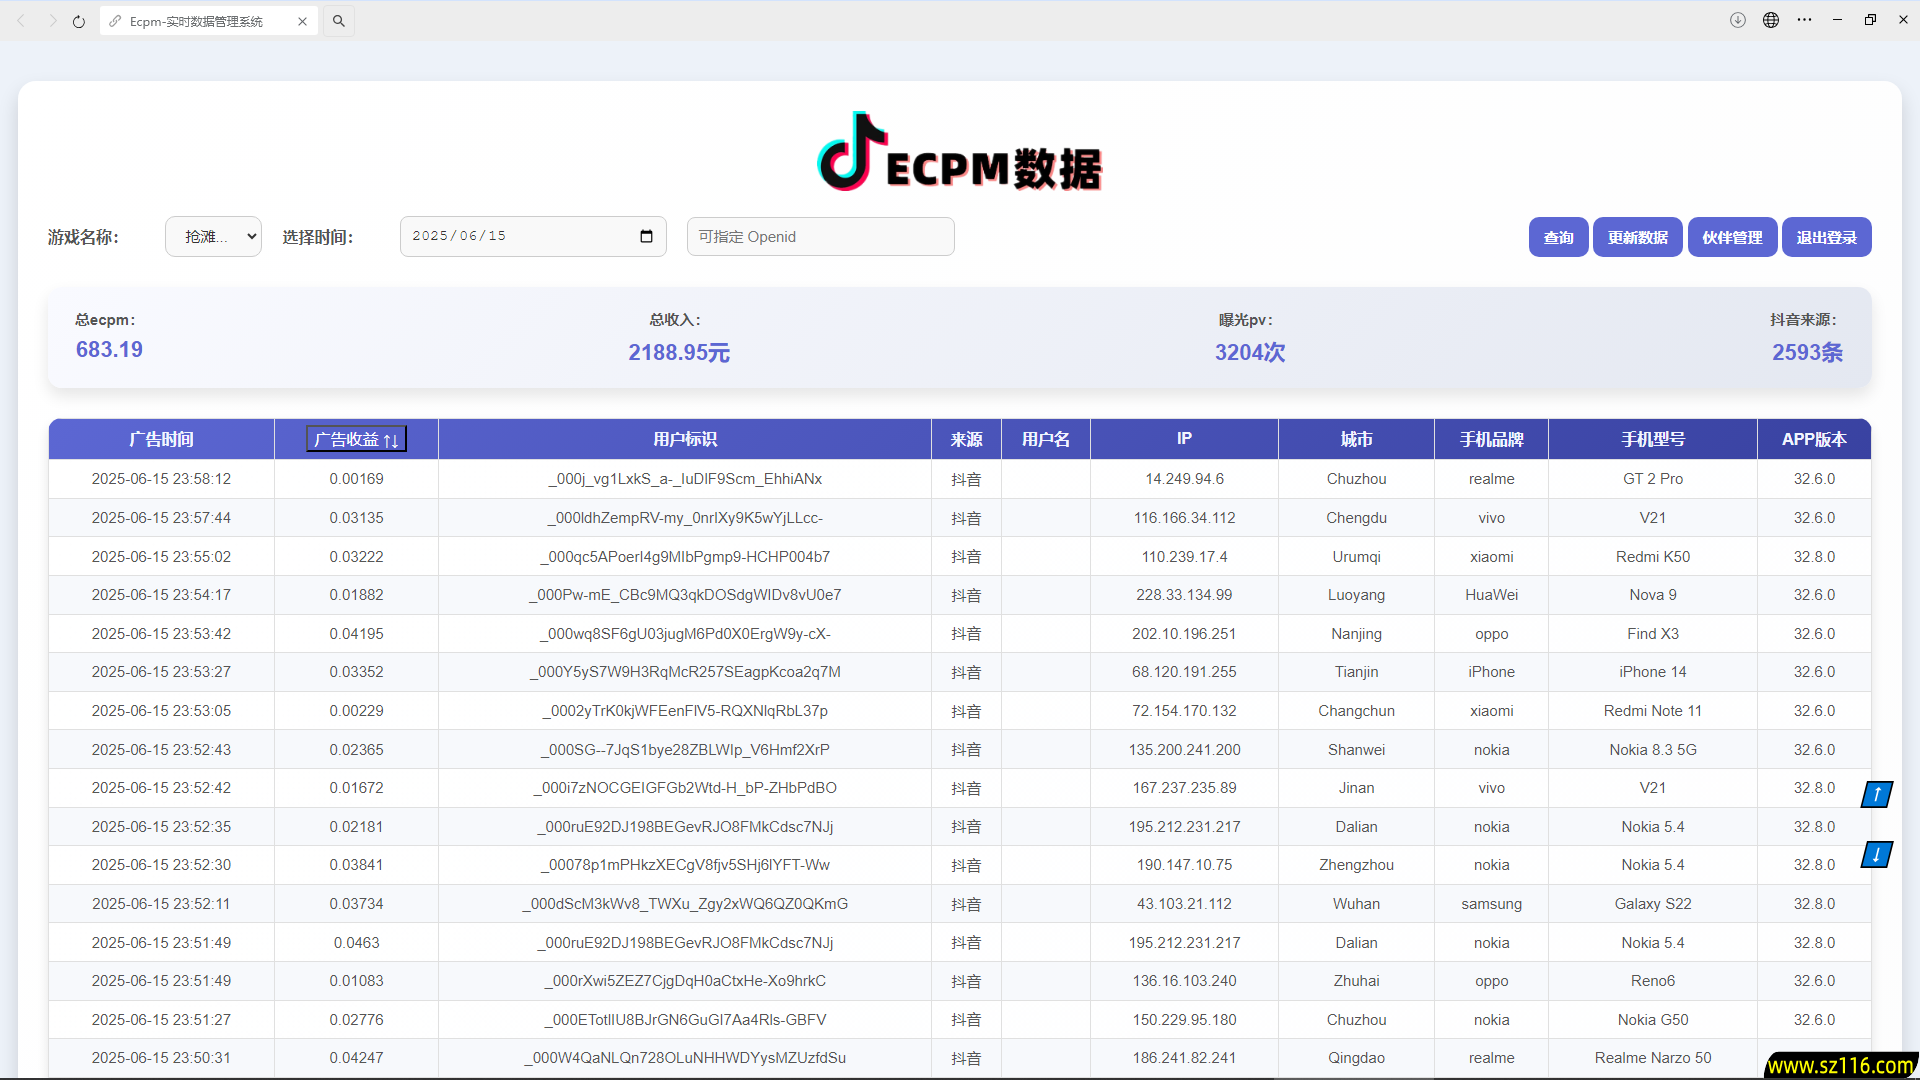Click revenue value 0.02365
Viewport: 1920px width, 1080px height.
click(x=356, y=750)
